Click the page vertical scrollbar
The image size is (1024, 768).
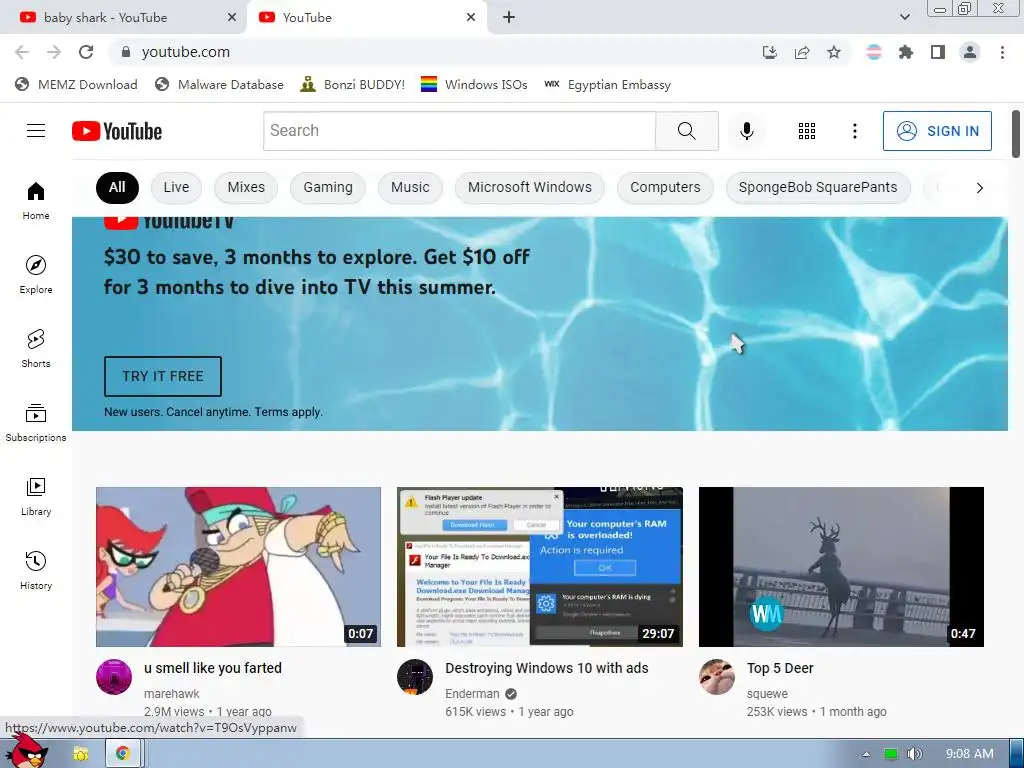click(x=1016, y=134)
